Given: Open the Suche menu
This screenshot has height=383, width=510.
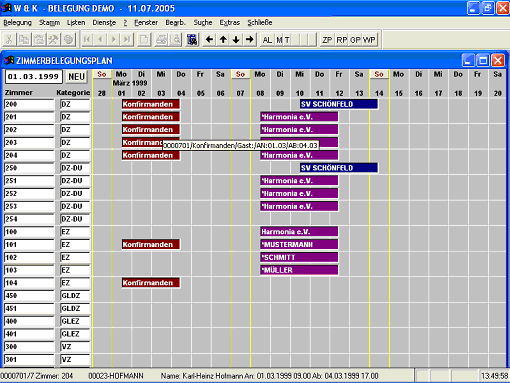Looking at the screenshot, I should pyautogui.click(x=203, y=22).
